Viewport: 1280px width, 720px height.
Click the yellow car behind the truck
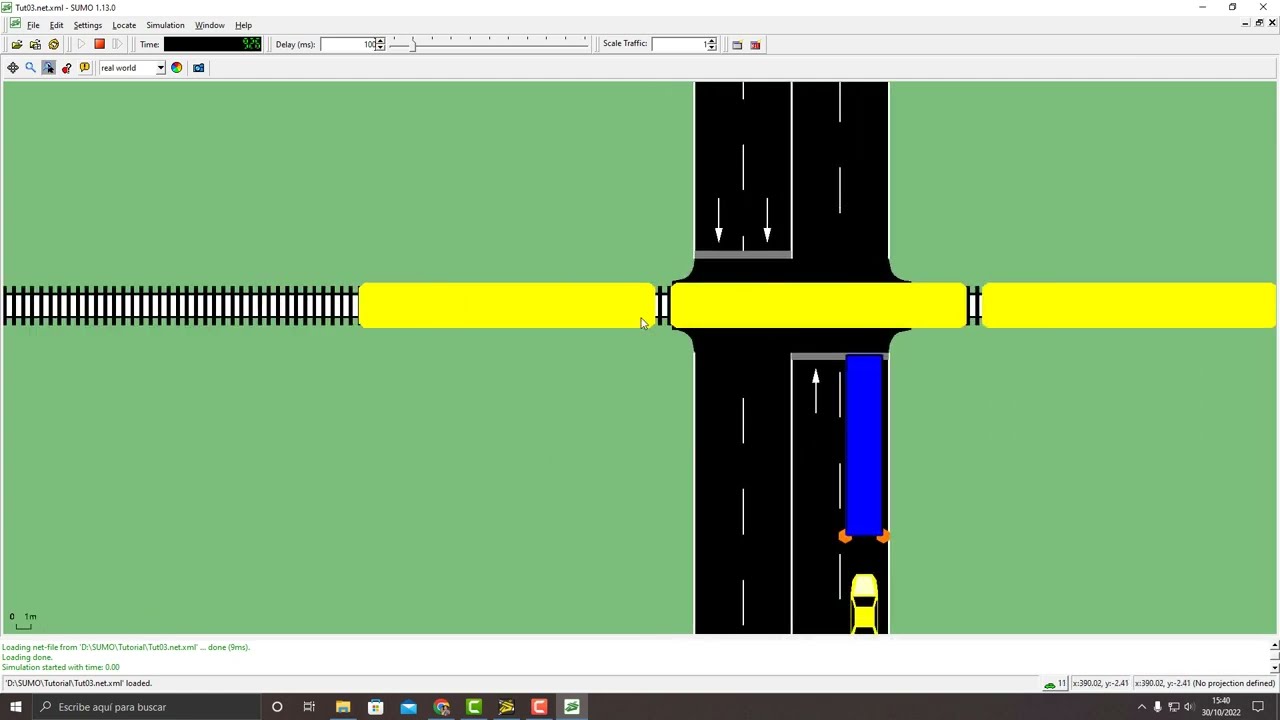(864, 604)
